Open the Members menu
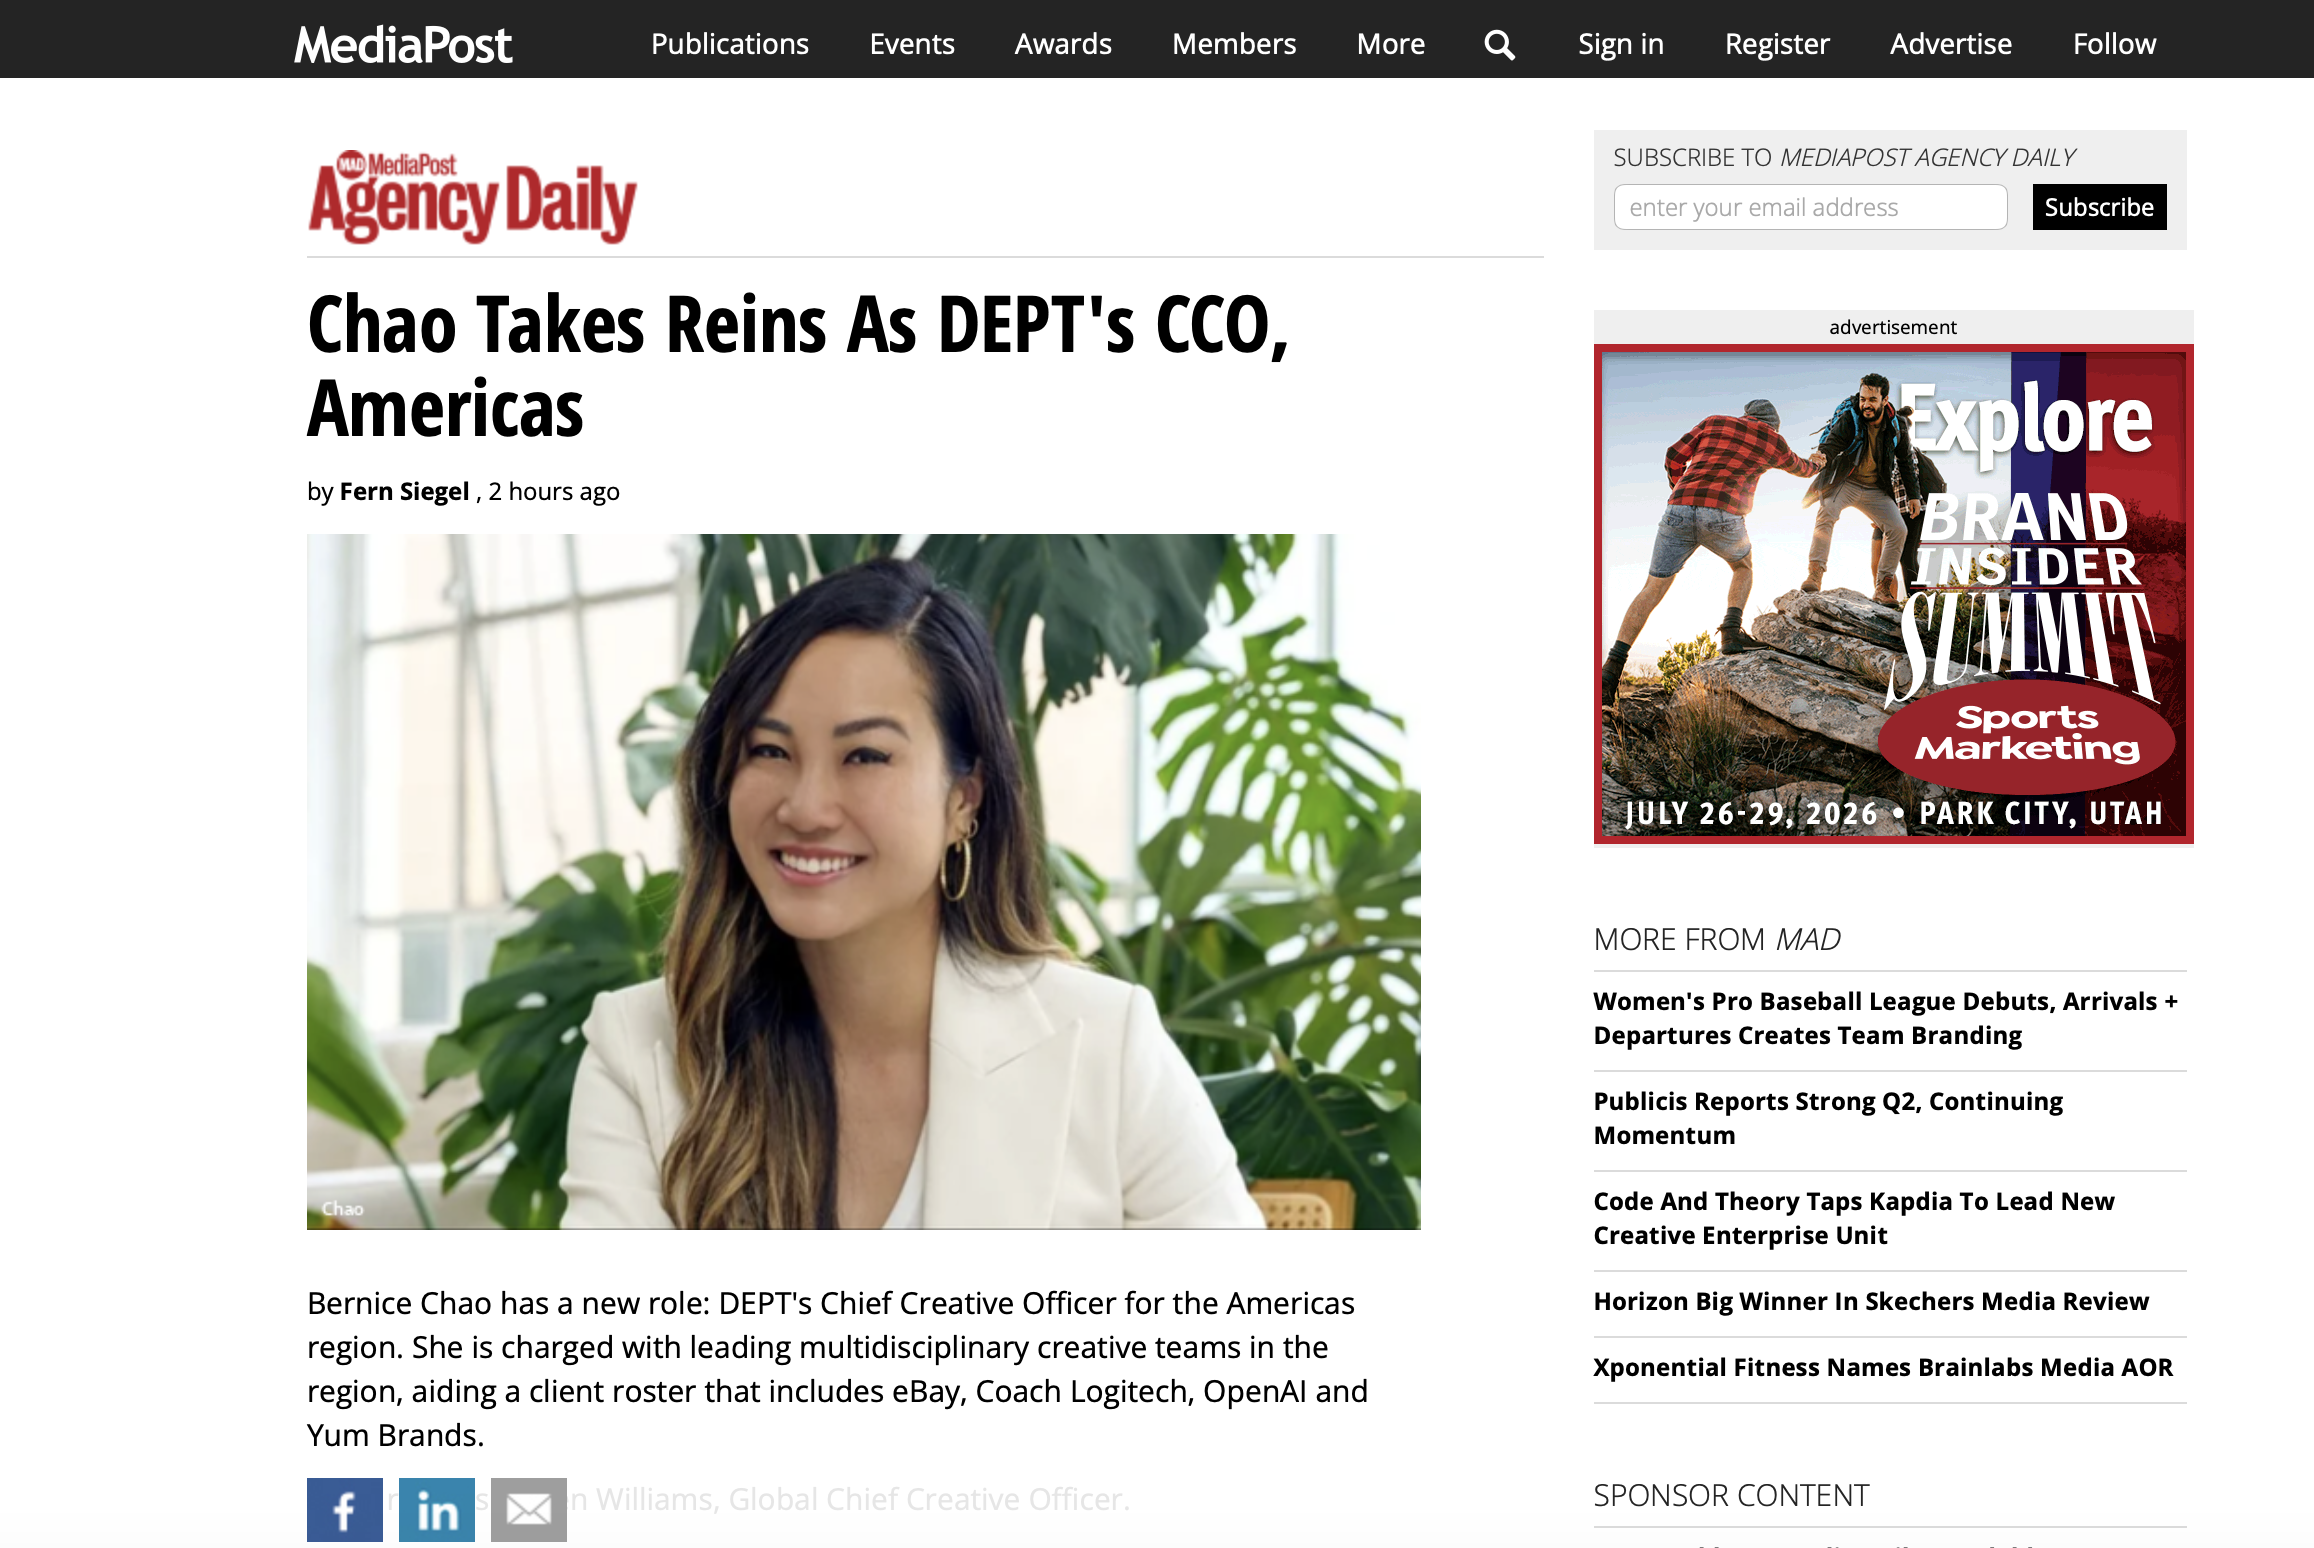Viewport: 2314px width, 1548px height. coord(1234,44)
